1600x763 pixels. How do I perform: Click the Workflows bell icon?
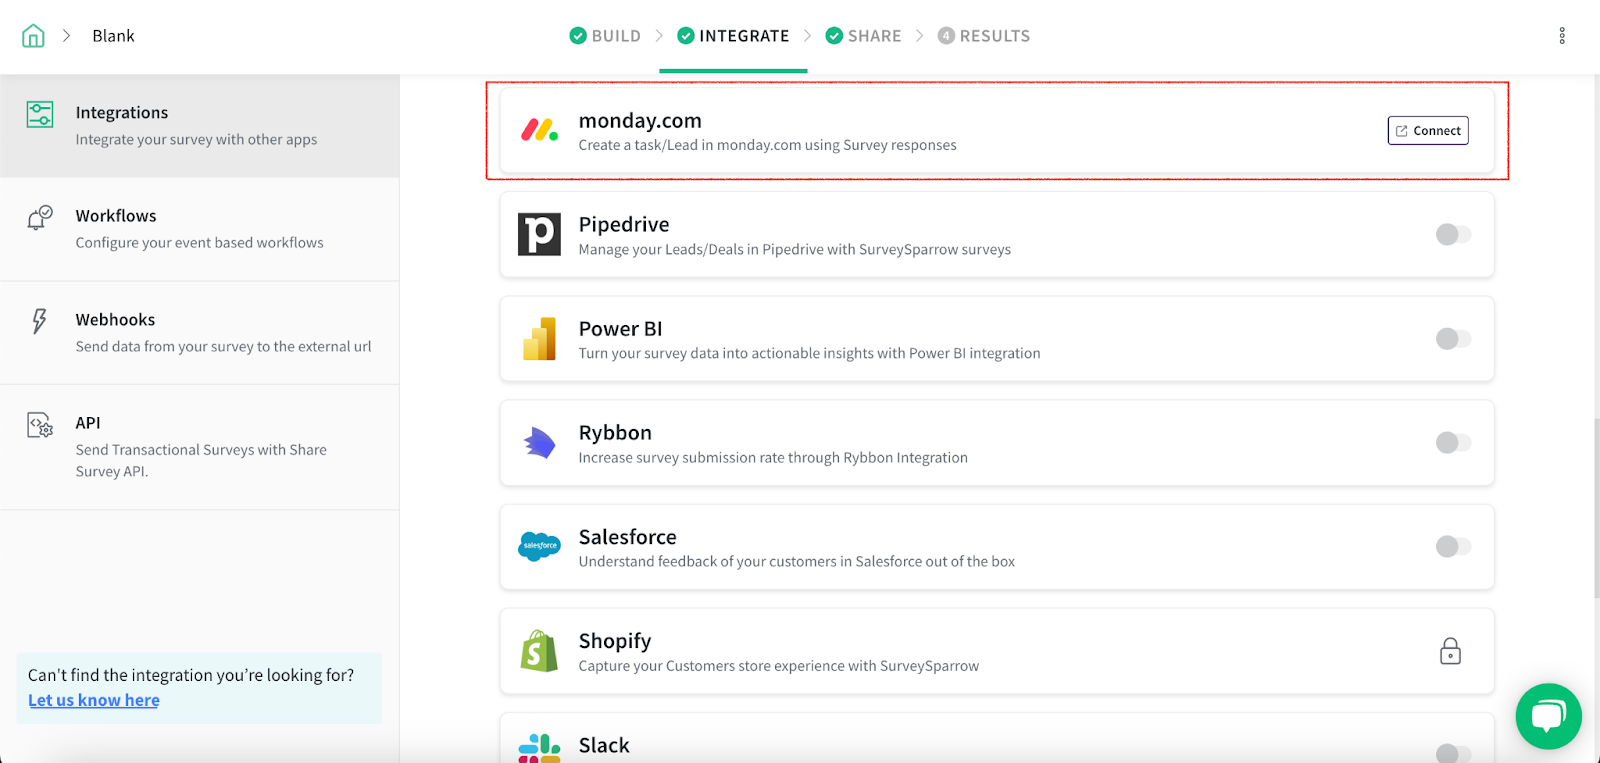pos(40,217)
